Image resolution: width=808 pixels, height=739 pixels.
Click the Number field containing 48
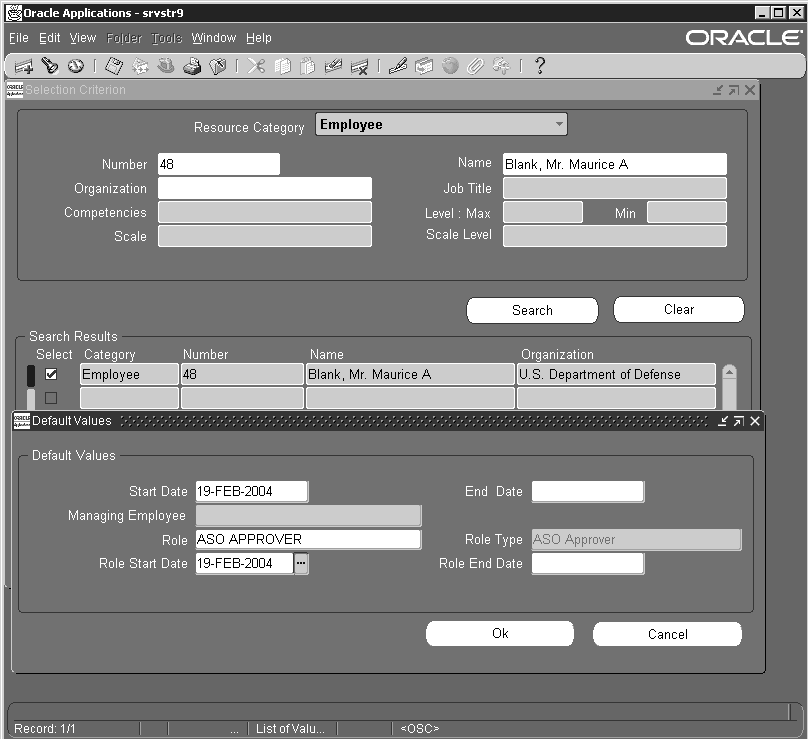[219, 164]
